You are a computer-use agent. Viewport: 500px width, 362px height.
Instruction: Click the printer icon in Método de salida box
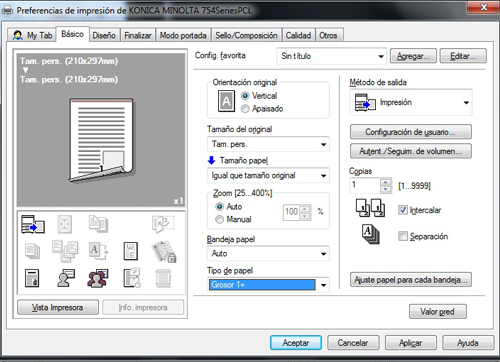pos(365,103)
